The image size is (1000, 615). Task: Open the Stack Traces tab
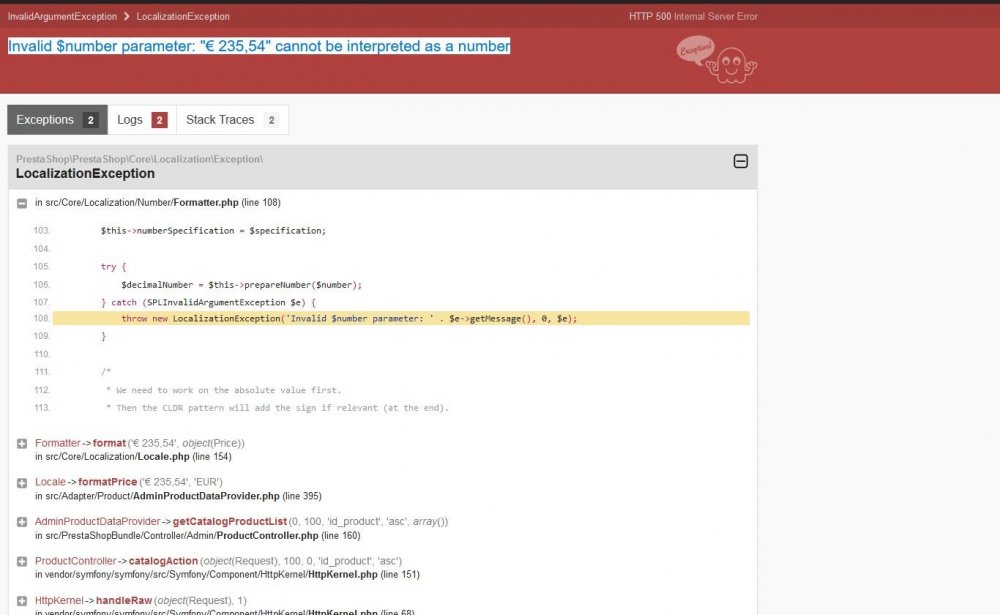coord(219,119)
